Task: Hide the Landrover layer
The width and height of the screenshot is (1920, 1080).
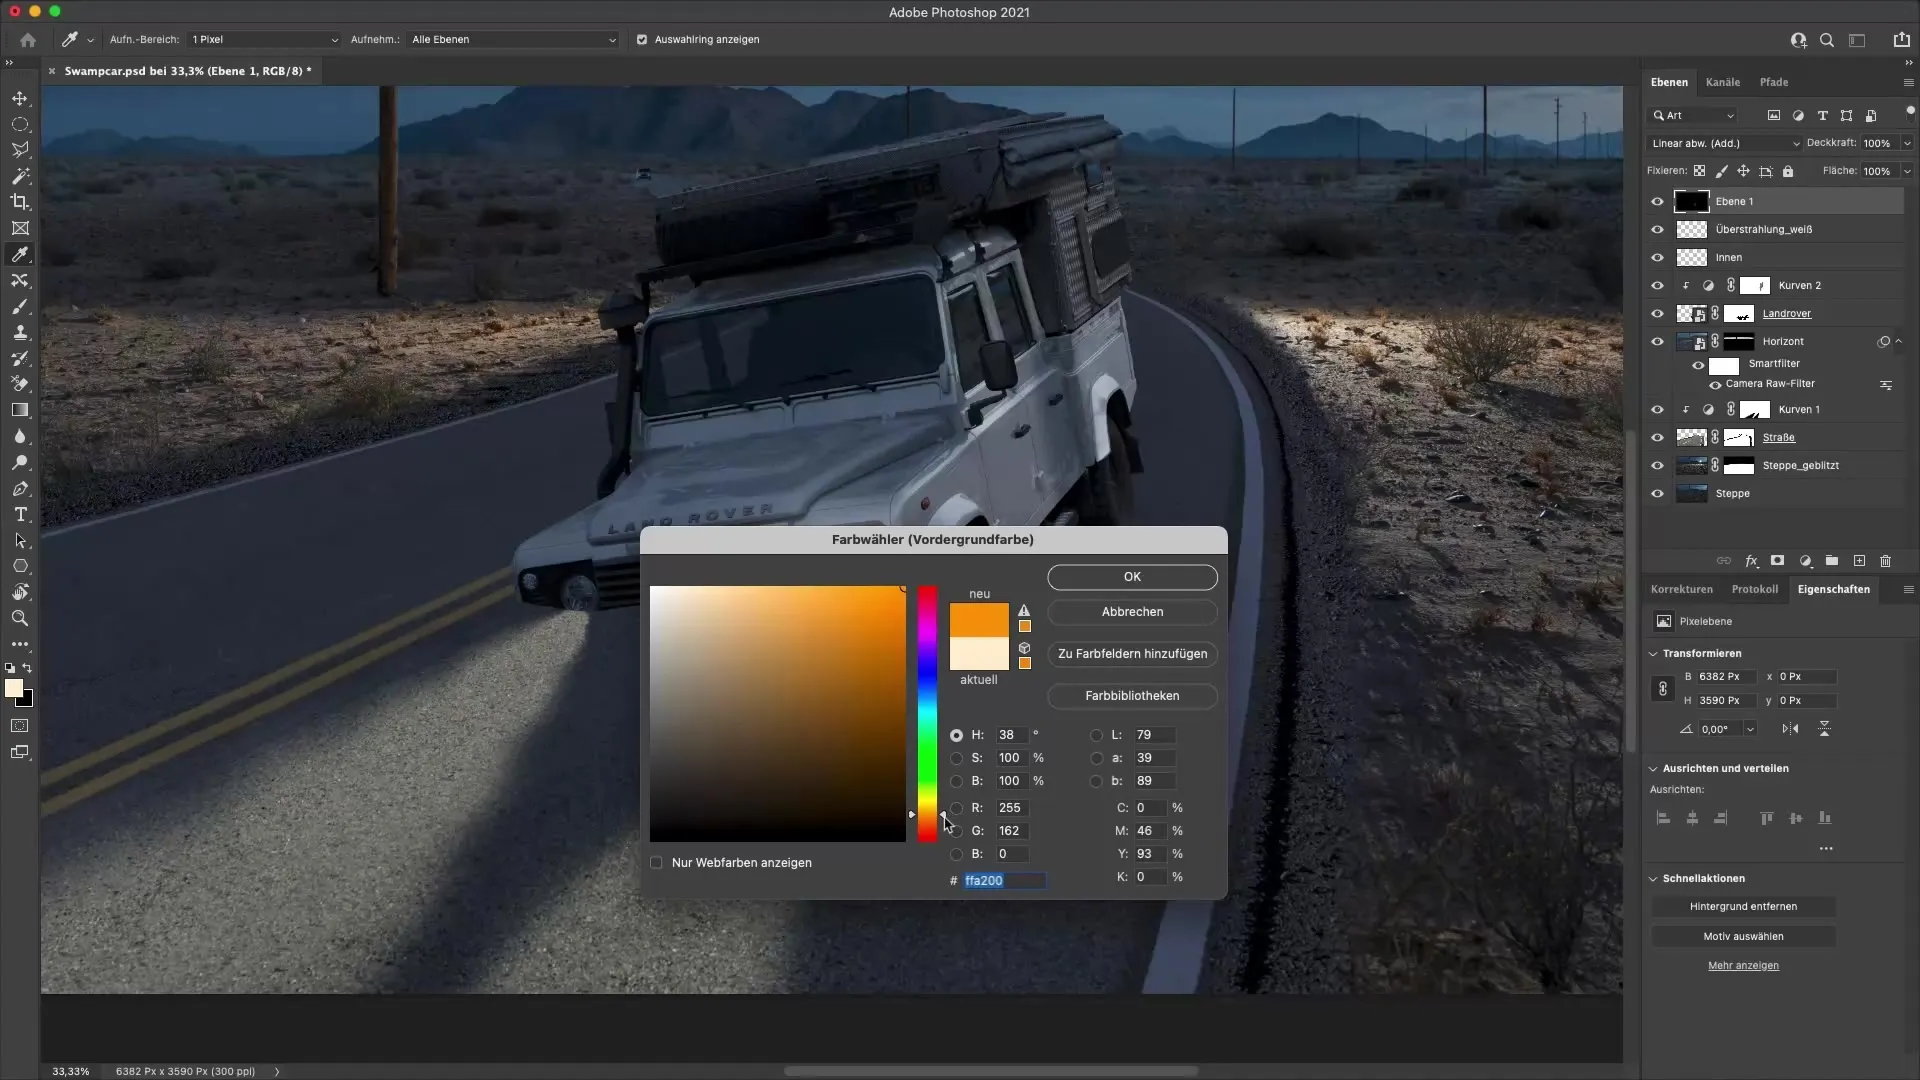Action: click(1658, 313)
